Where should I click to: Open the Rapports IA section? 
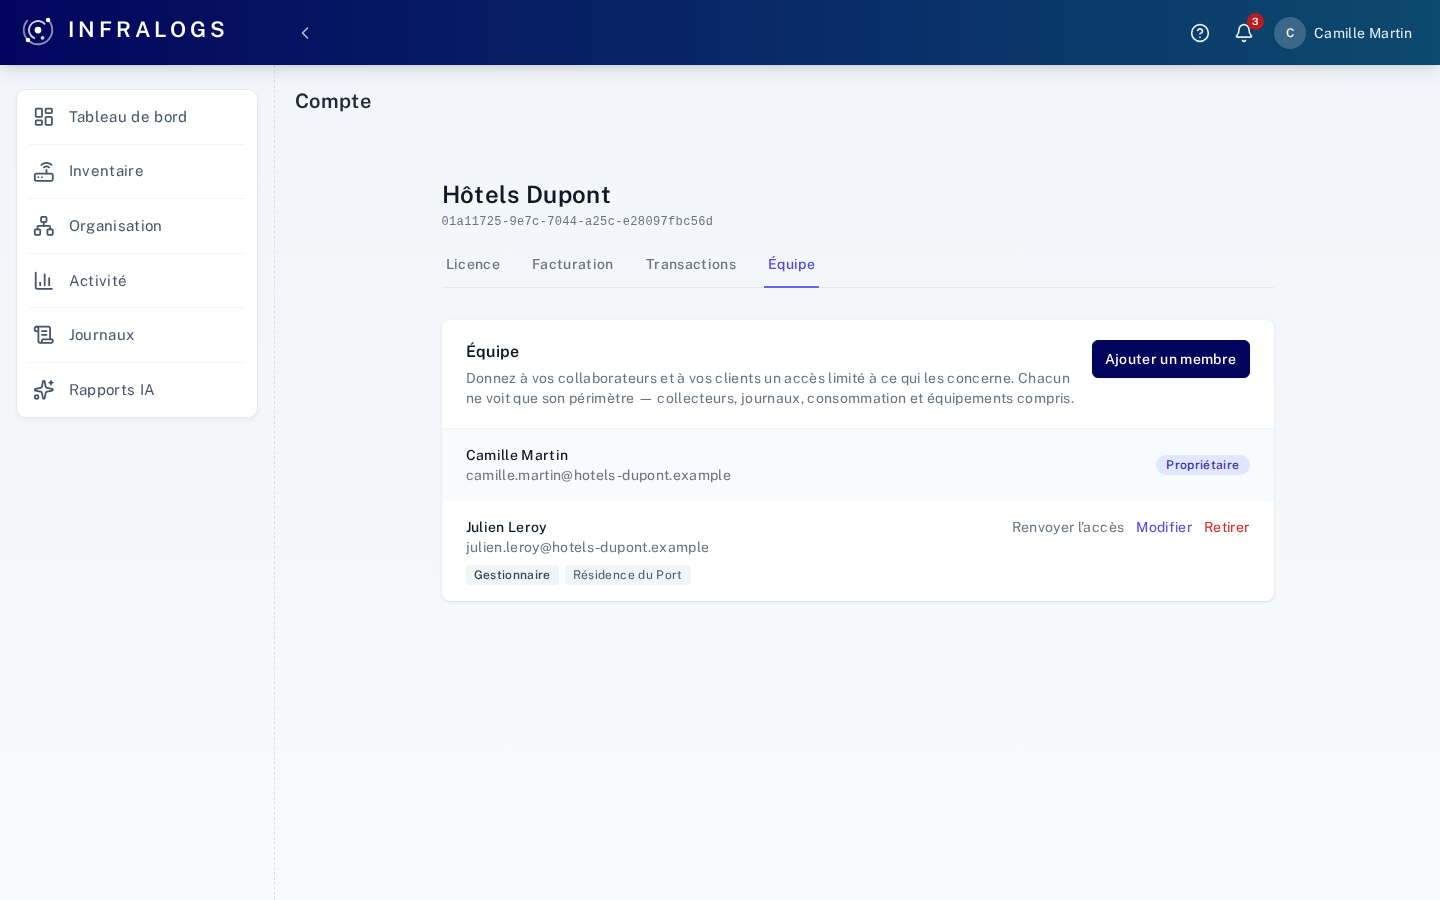point(137,390)
